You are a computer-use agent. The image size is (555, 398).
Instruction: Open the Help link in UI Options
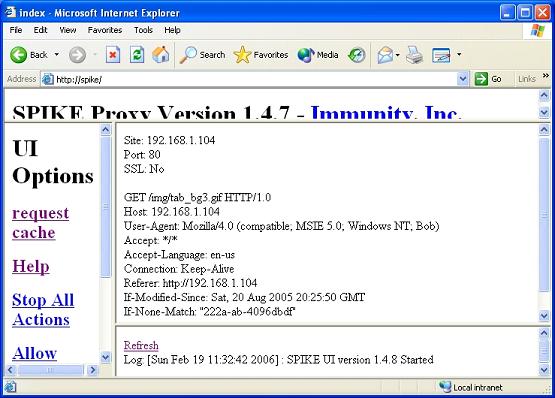point(31,266)
